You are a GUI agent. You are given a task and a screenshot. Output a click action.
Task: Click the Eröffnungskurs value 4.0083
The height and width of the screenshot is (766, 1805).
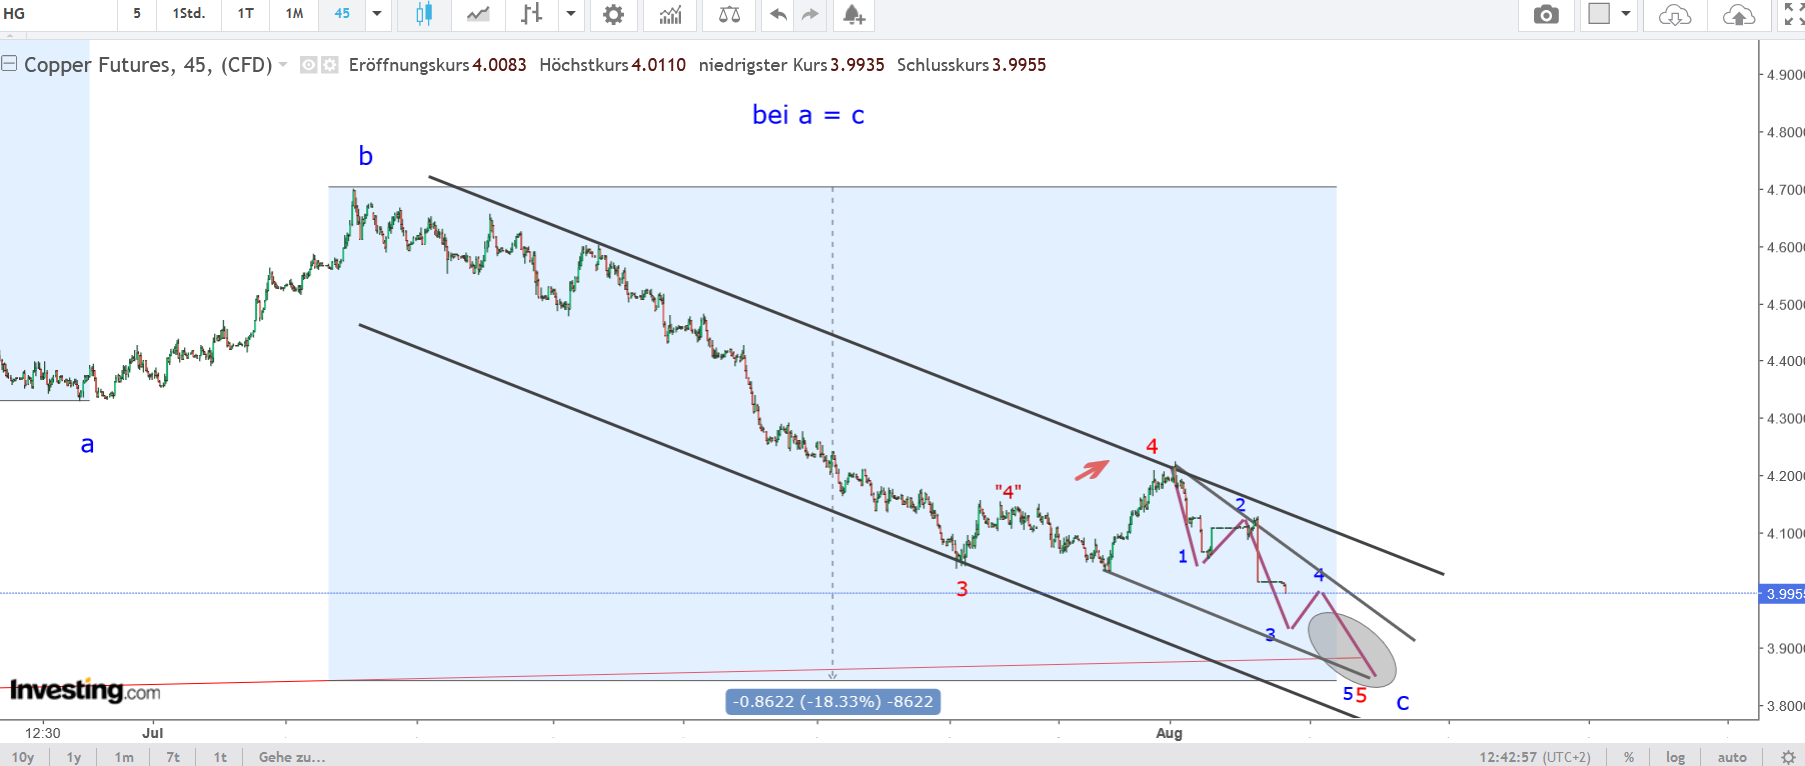pos(499,65)
